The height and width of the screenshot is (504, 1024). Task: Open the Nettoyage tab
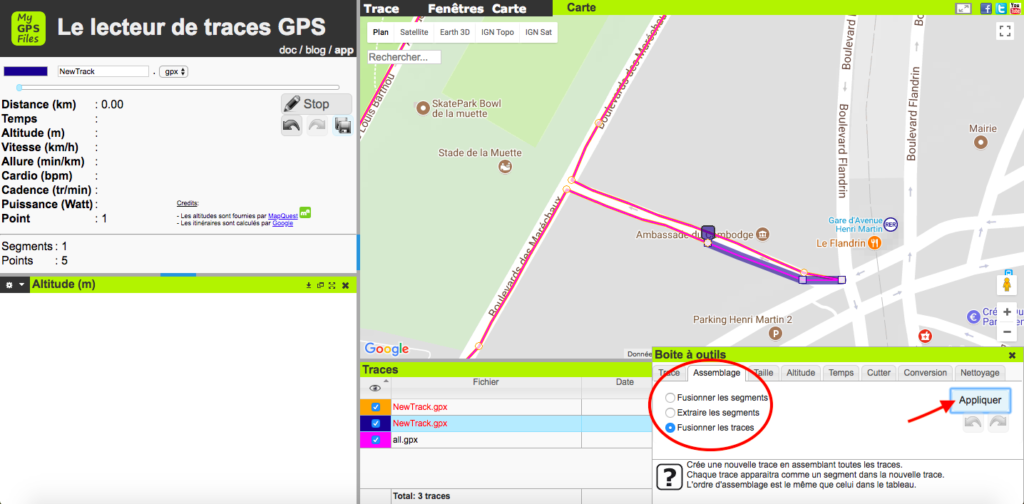coord(980,373)
